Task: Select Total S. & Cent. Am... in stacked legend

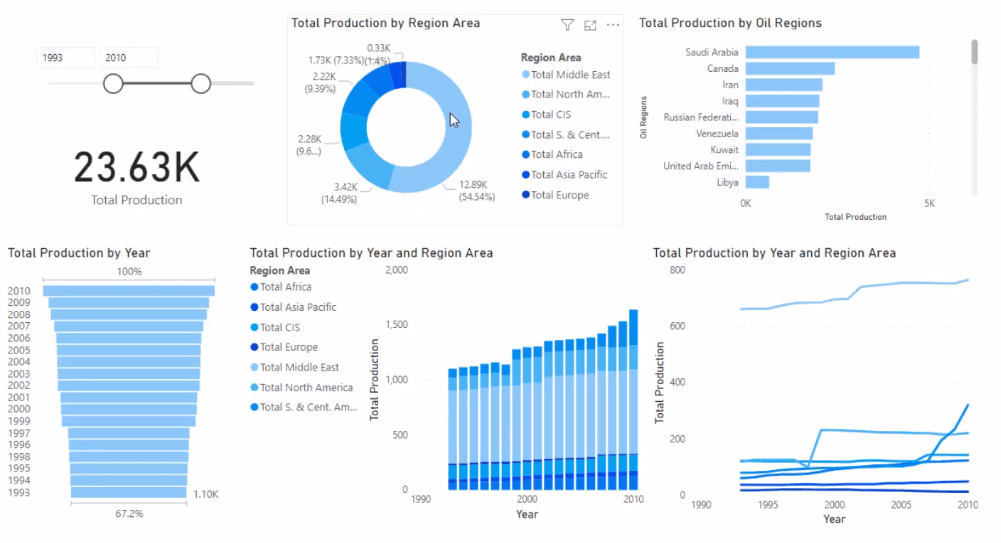Action: click(x=304, y=407)
